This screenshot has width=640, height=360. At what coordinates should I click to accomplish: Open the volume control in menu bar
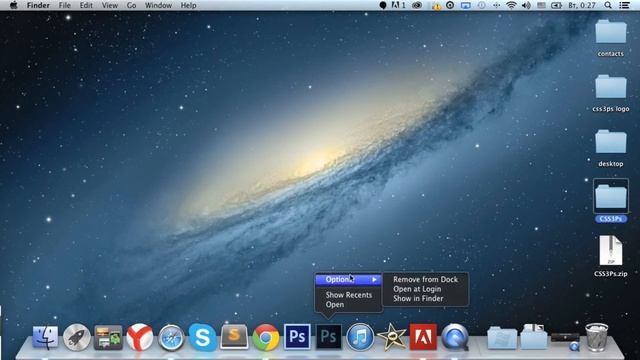[x=526, y=5]
